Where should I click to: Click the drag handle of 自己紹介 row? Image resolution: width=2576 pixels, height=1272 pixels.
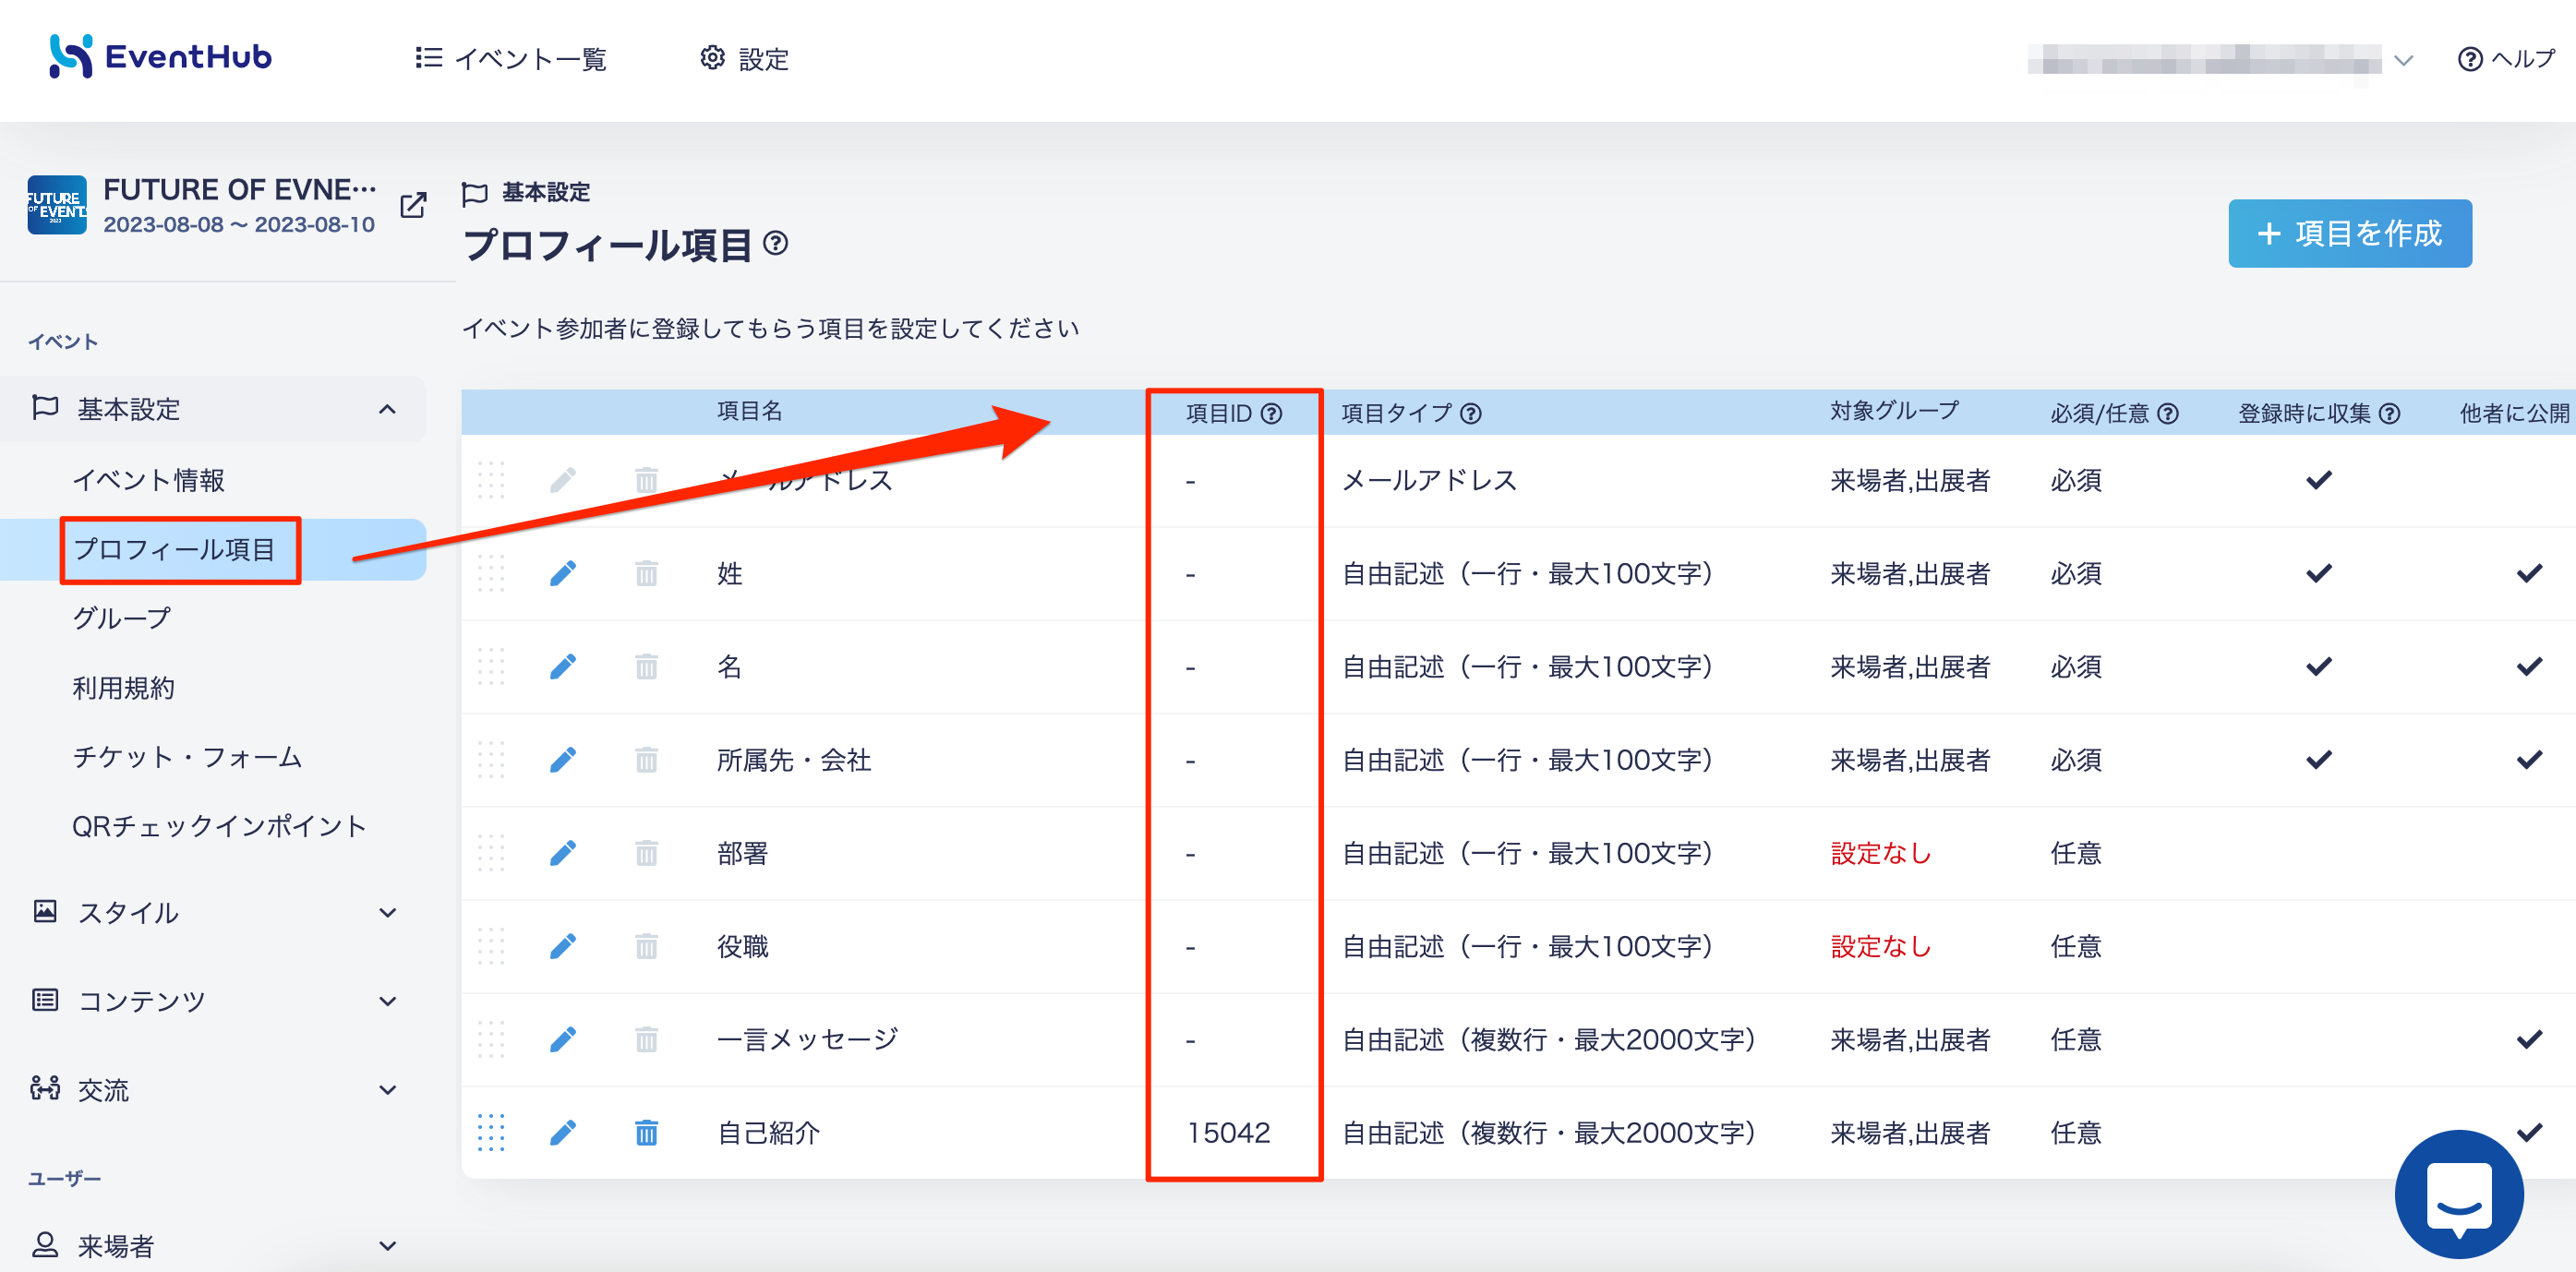(x=491, y=1132)
